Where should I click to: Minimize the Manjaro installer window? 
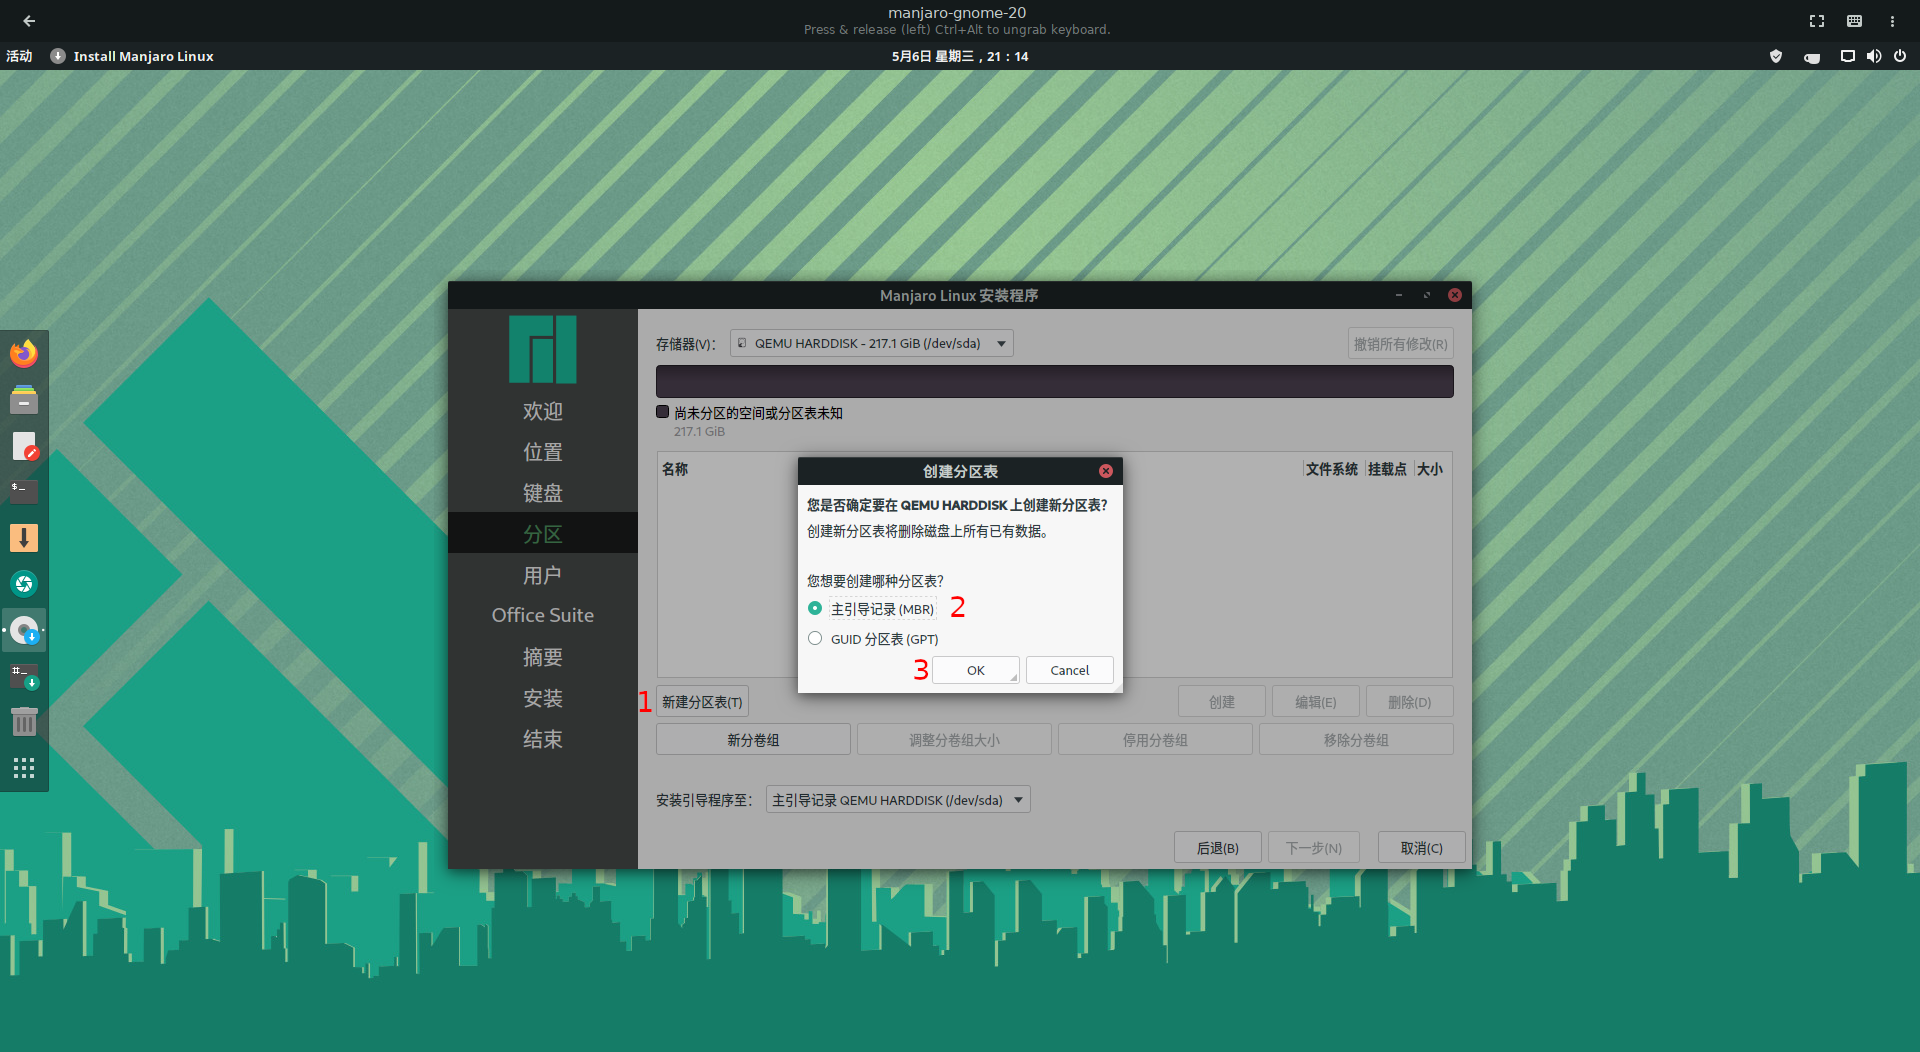point(1399,295)
